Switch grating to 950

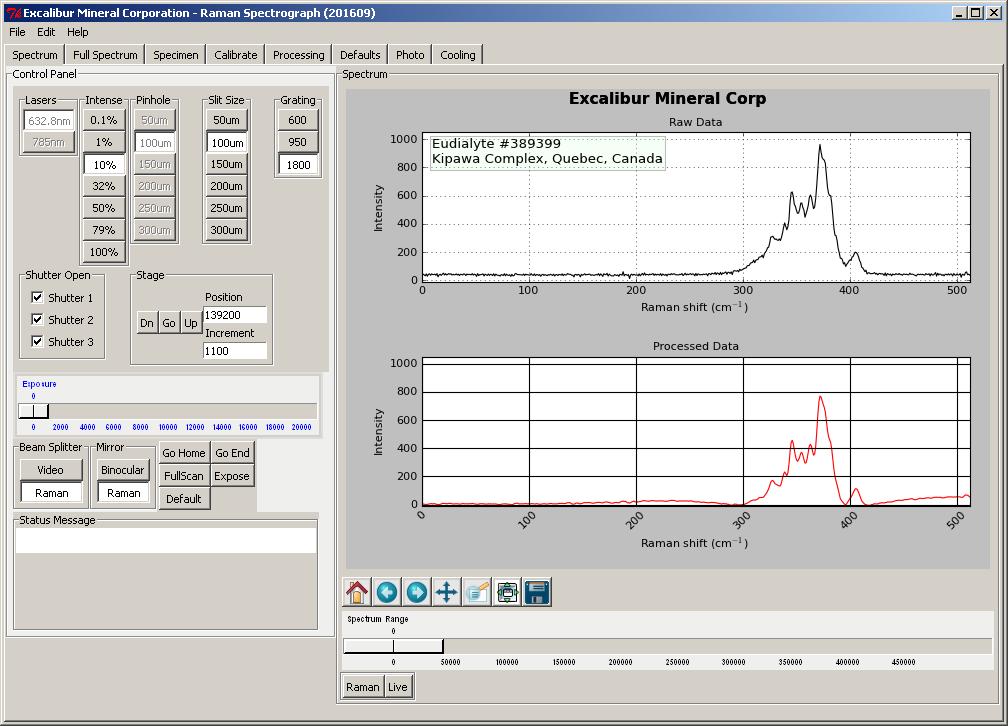(298, 142)
